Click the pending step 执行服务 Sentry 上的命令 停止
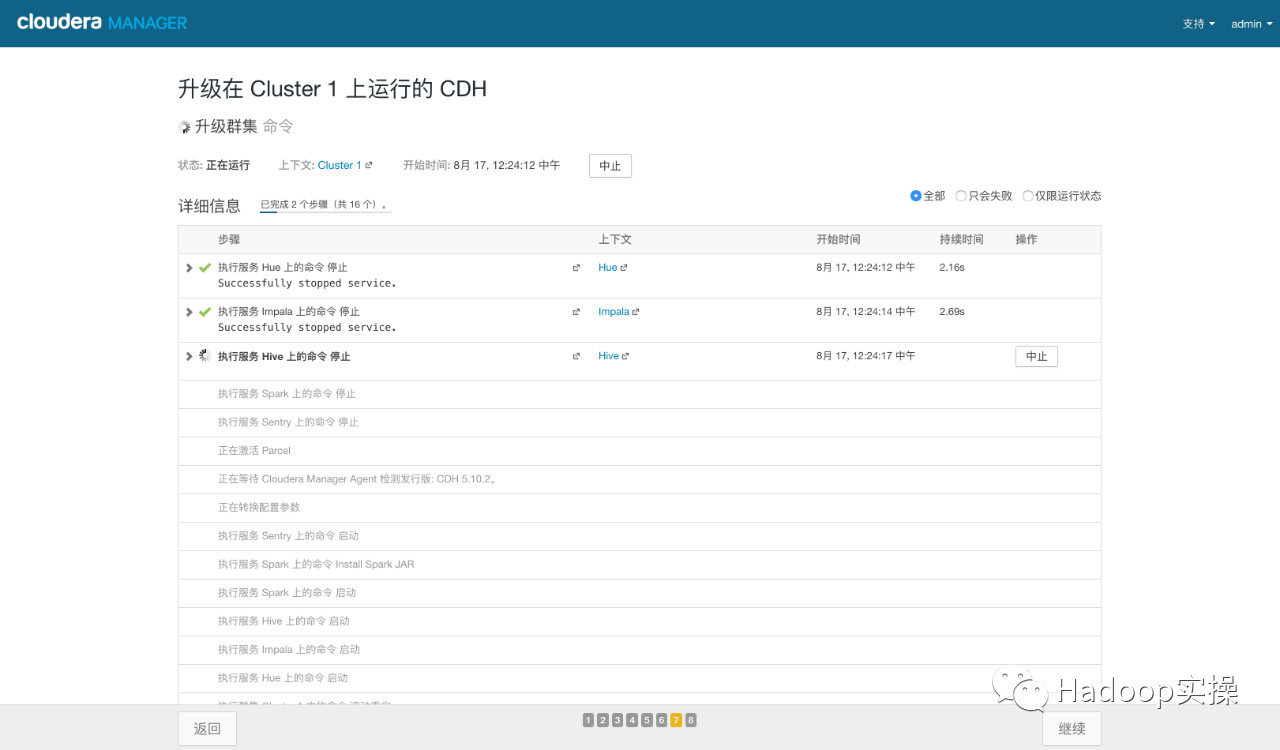This screenshot has height=750, width=1280. 288,422
